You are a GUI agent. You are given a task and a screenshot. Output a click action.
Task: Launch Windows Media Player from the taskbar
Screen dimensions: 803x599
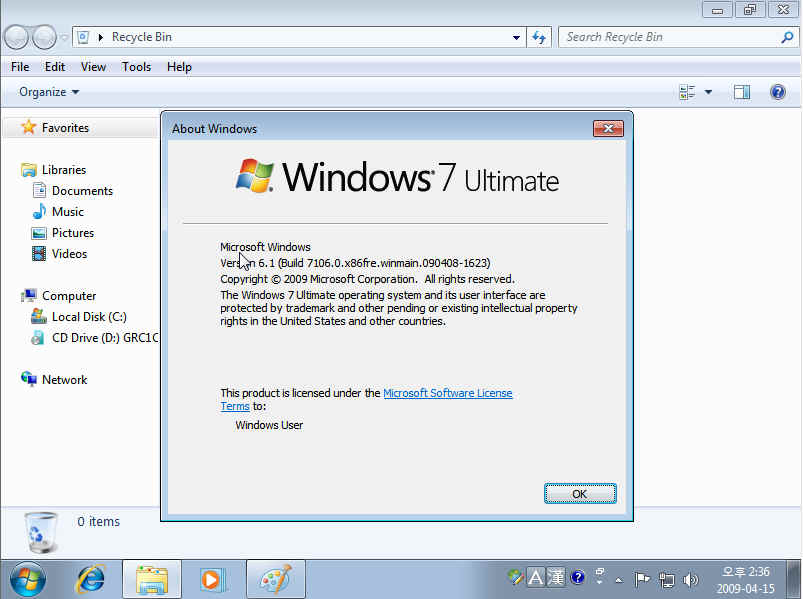[x=212, y=579]
